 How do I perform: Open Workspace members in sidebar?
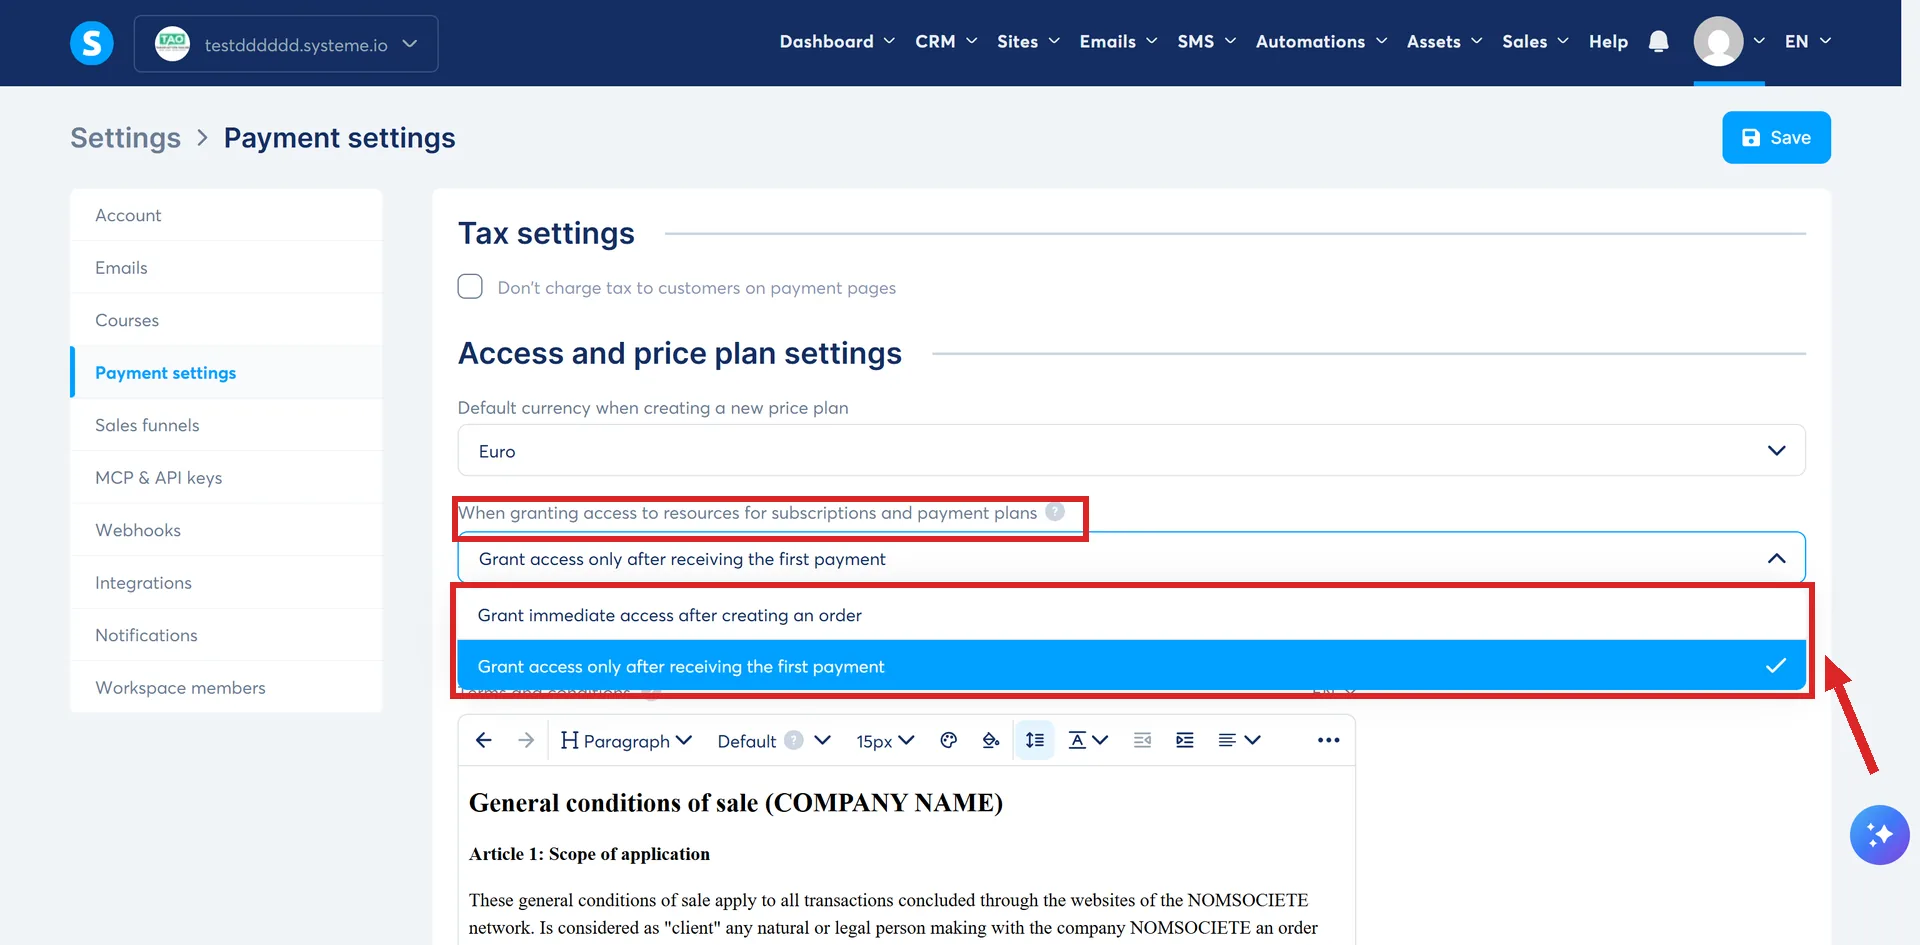(227, 687)
